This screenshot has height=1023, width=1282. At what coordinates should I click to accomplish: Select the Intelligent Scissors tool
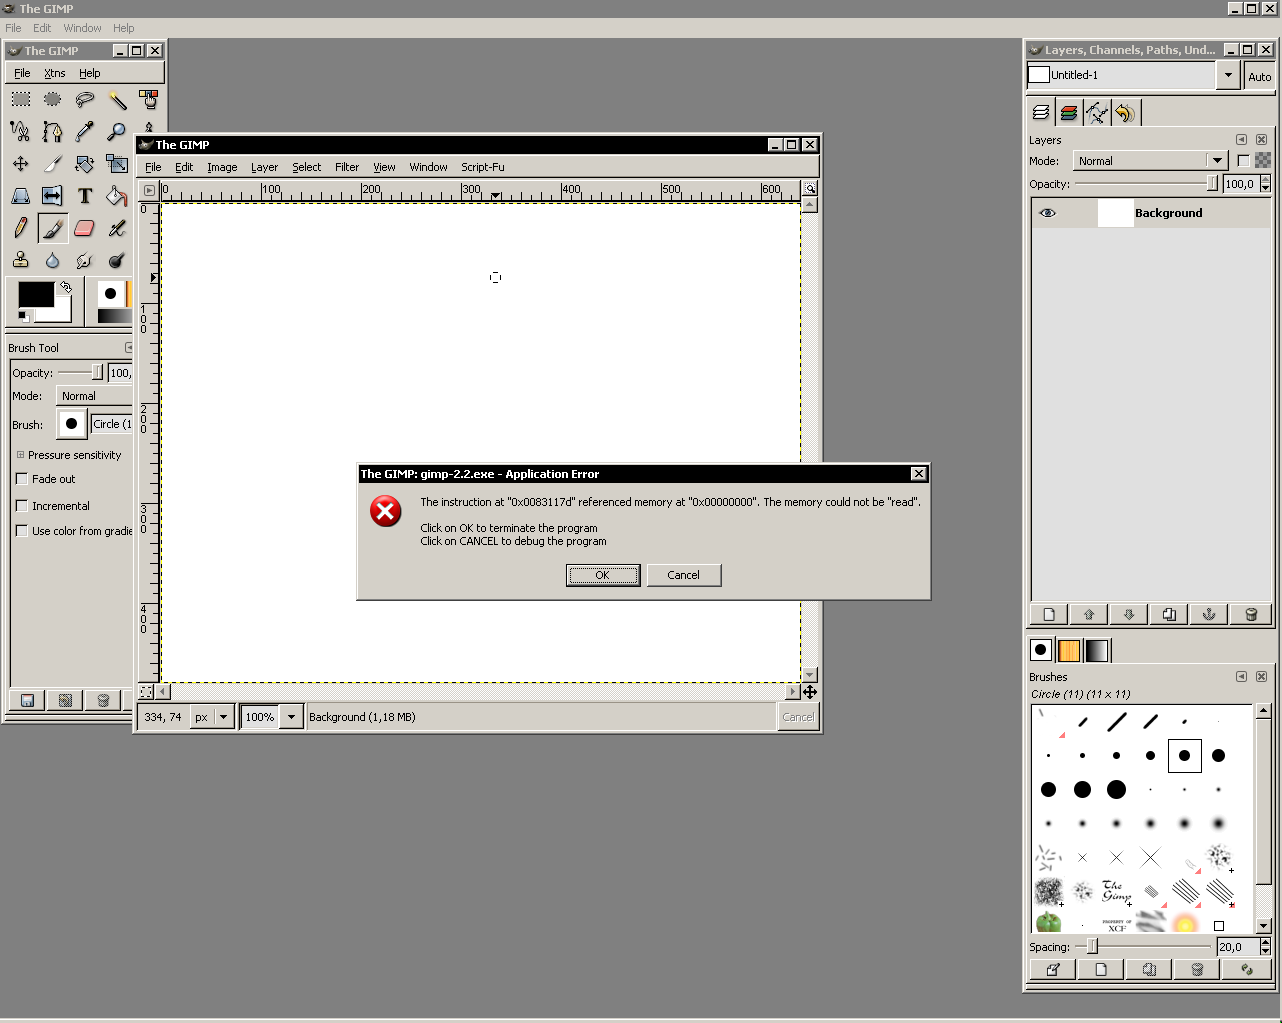(x=21, y=131)
